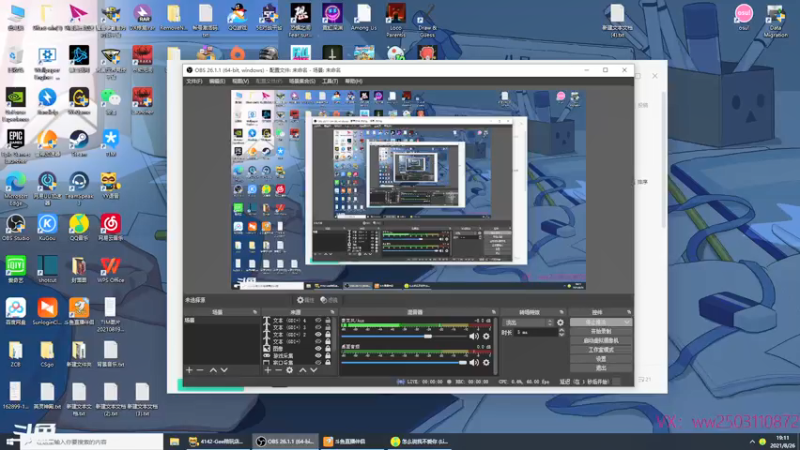Pop out the 来源 dock panel
The width and height of the screenshot is (800, 450).
332,312
